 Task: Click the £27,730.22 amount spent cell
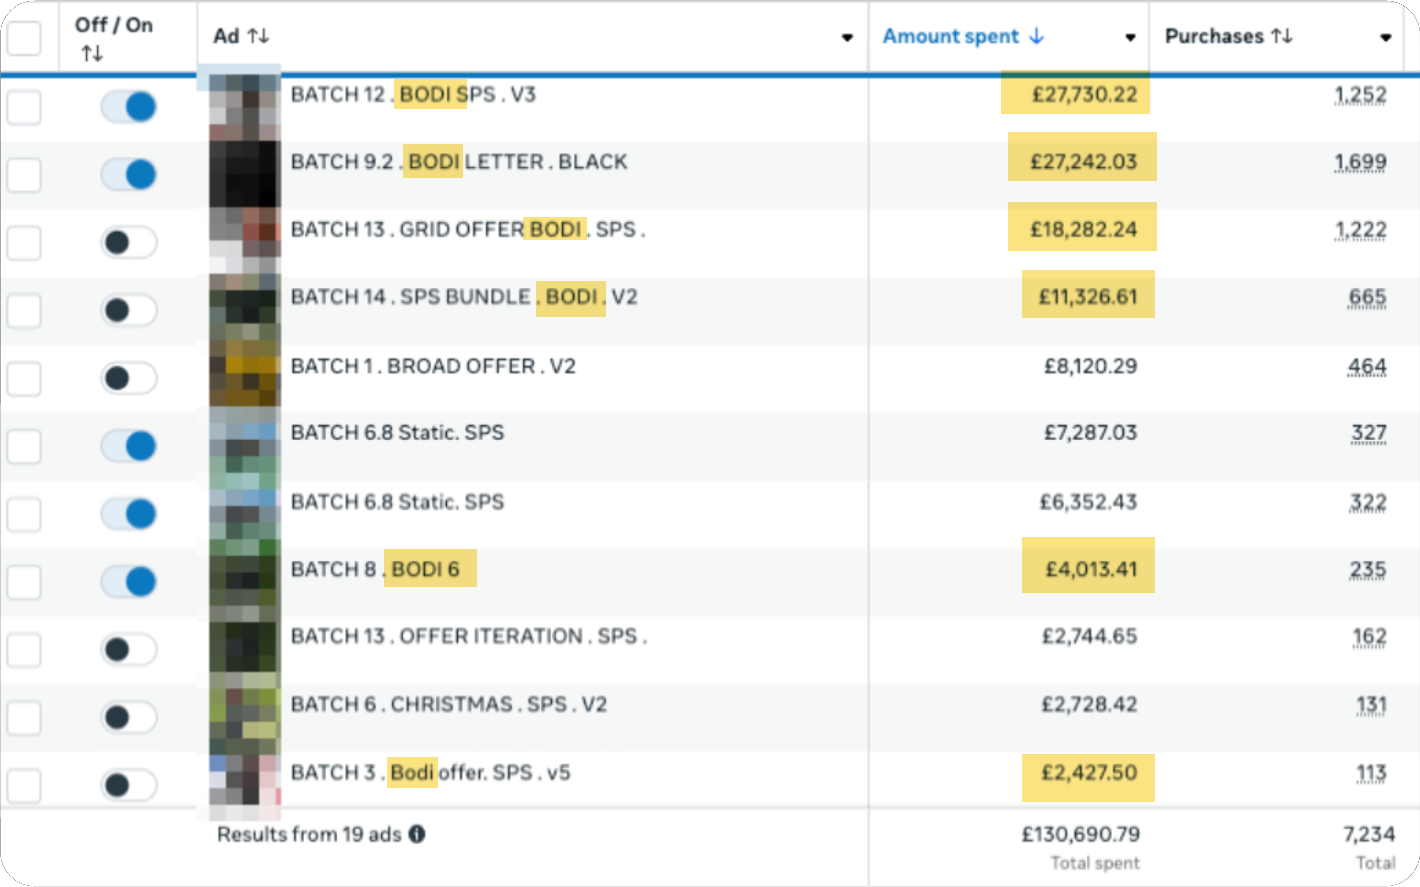point(1085,95)
